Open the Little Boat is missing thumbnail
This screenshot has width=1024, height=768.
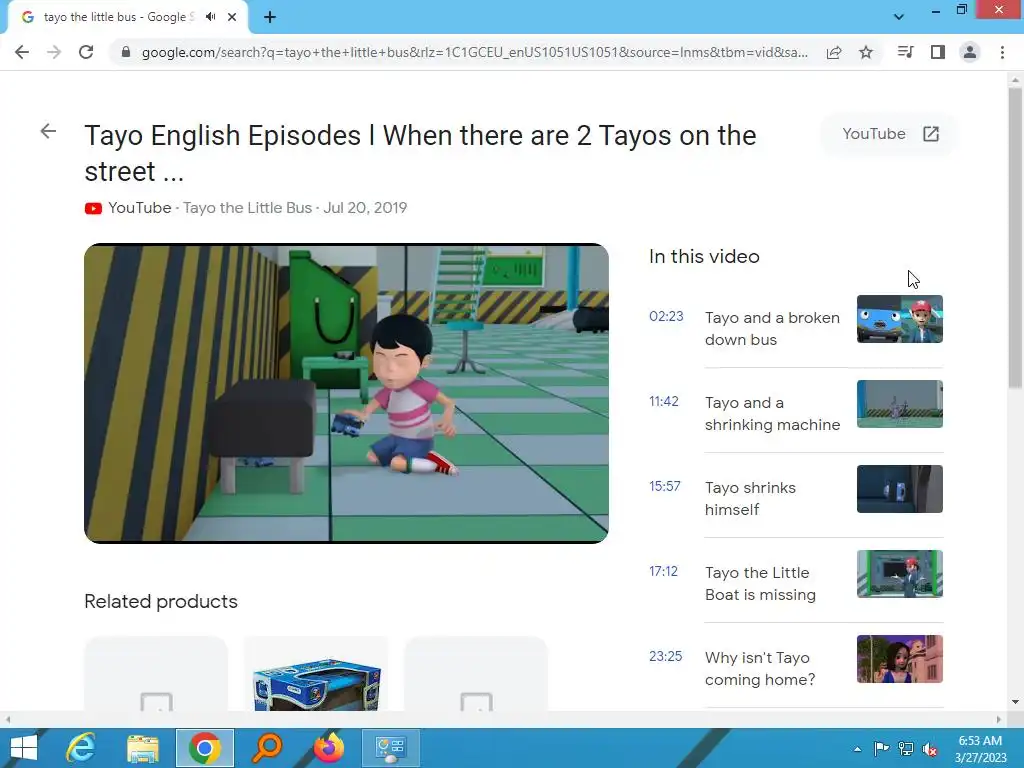coord(899,573)
